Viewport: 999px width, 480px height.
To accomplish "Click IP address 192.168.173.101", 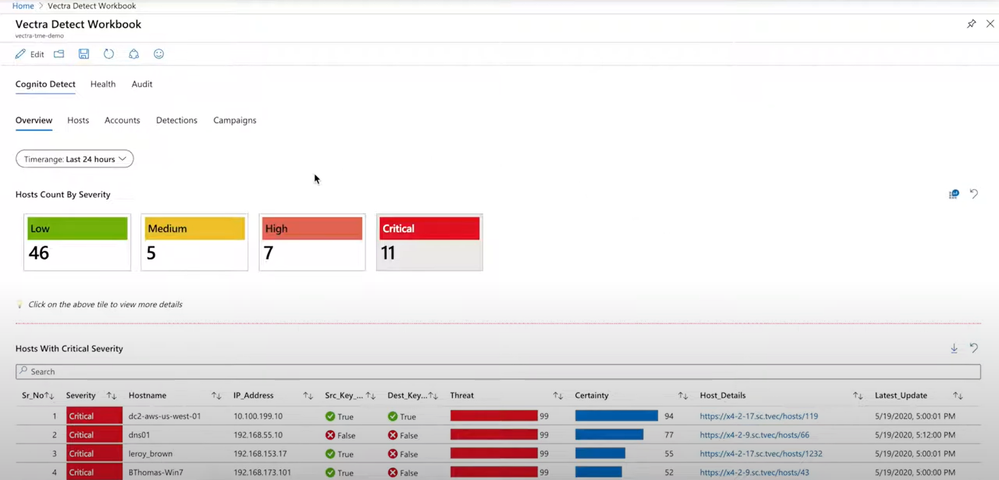I will (262, 472).
